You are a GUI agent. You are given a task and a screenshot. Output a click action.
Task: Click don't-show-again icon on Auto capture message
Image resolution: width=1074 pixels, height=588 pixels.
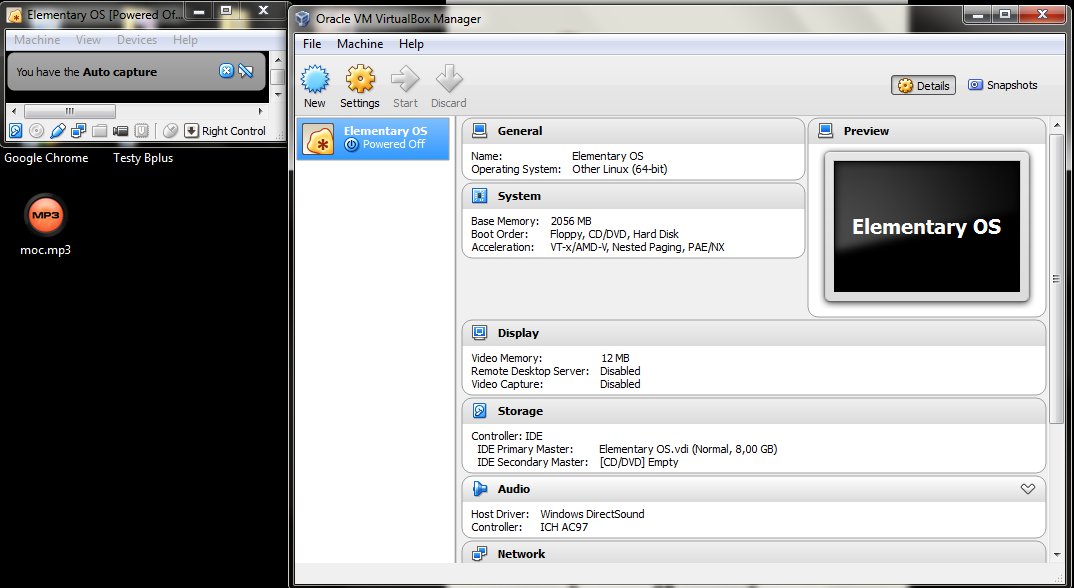coord(246,71)
